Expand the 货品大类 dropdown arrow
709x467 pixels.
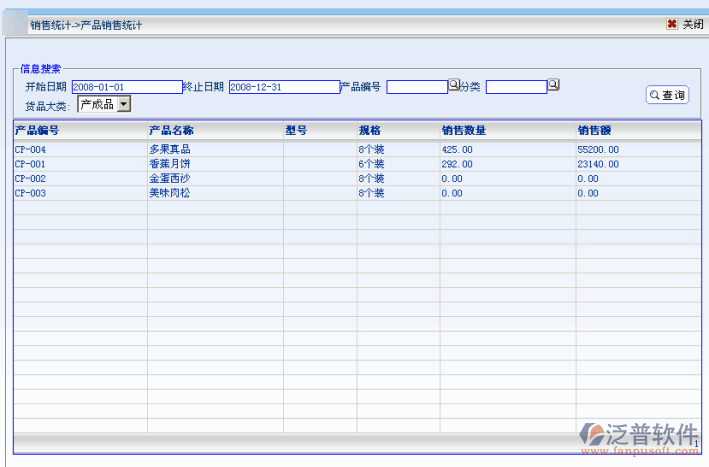coord(124,104)
